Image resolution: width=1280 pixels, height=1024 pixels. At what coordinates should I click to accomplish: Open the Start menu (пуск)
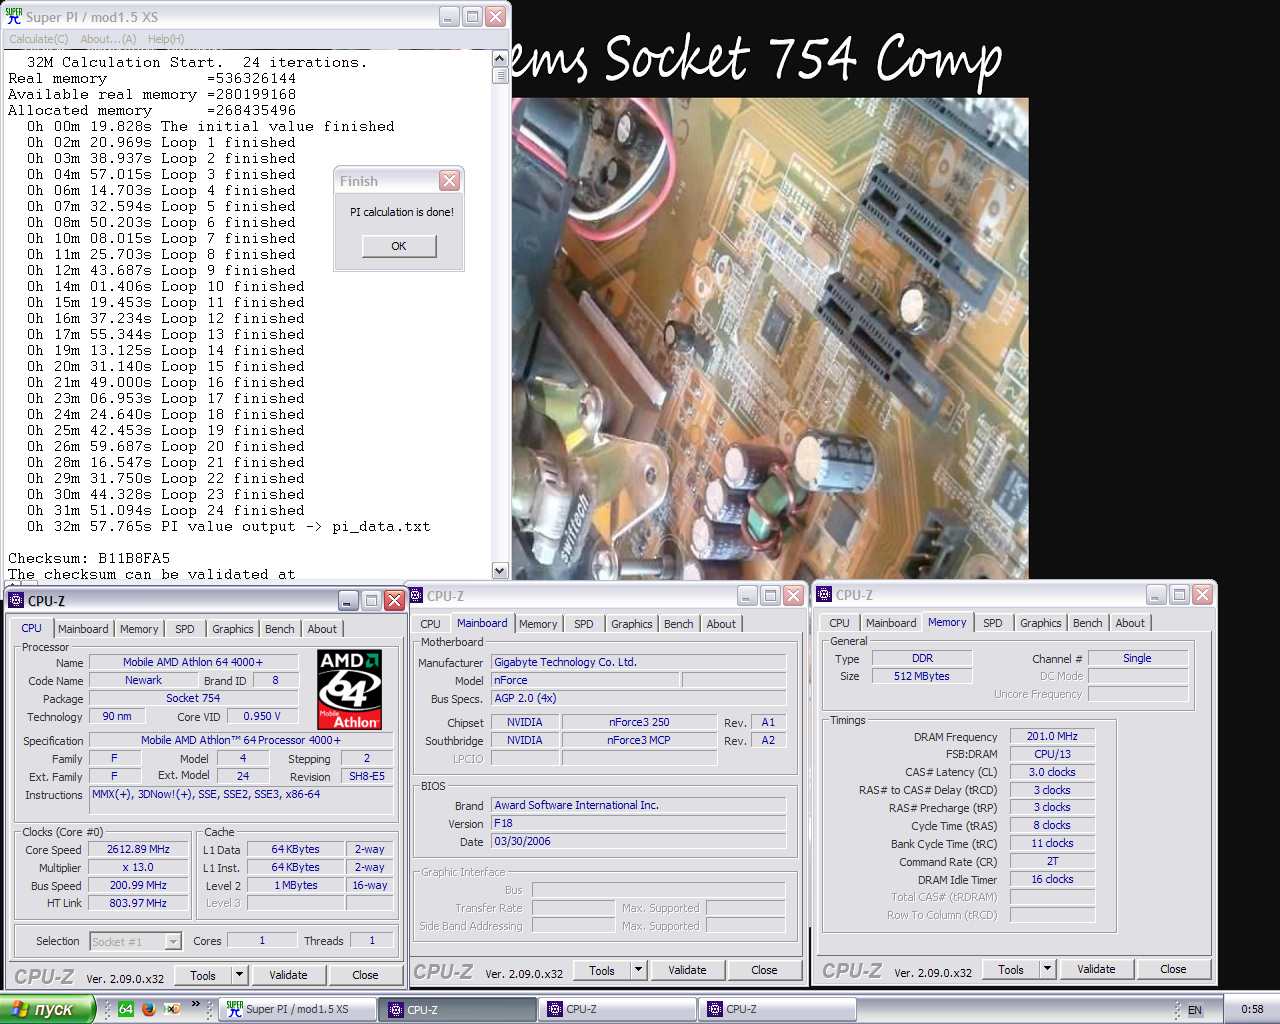(x=46, y=1010)
